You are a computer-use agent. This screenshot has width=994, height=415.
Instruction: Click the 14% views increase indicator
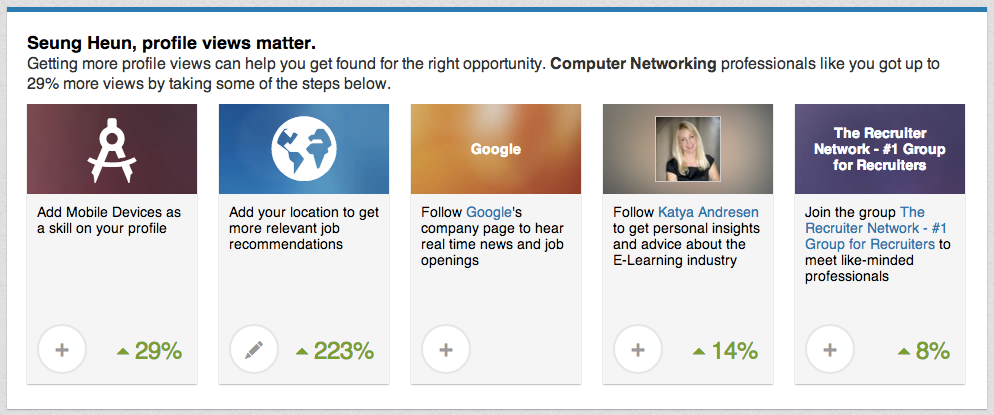pos(726,351)
